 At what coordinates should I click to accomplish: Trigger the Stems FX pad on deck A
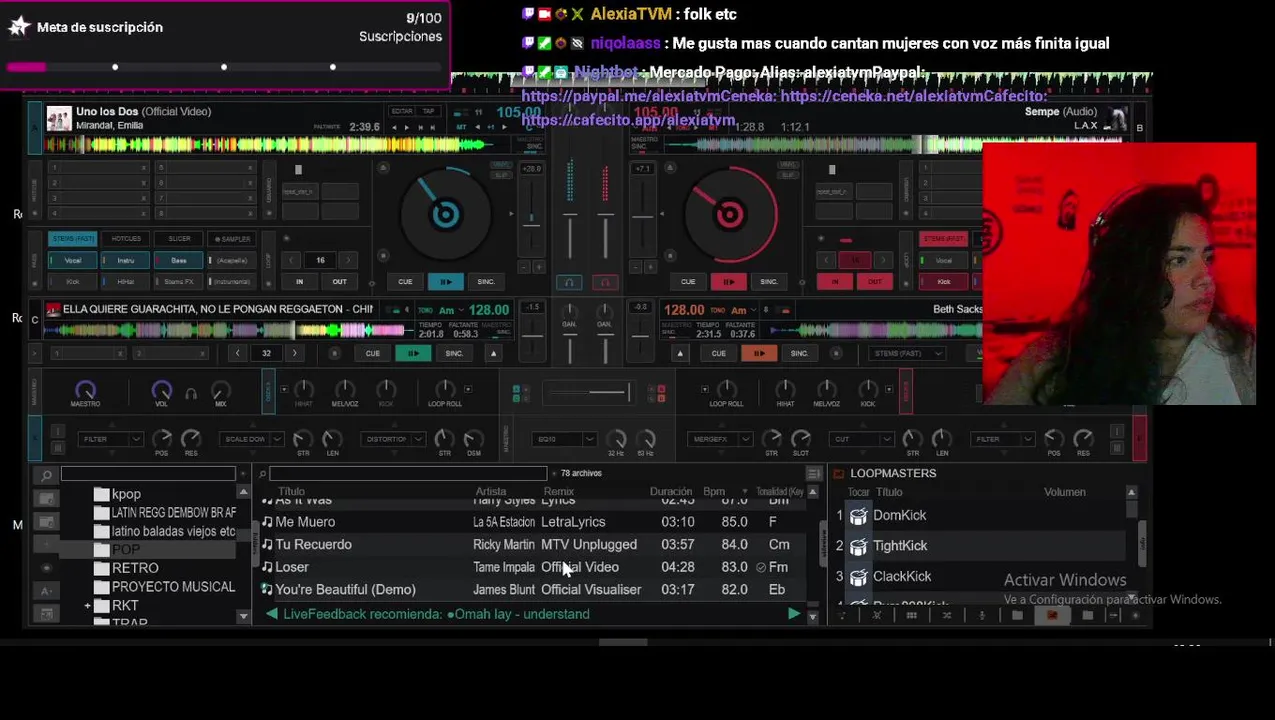(x=178, y=282)
